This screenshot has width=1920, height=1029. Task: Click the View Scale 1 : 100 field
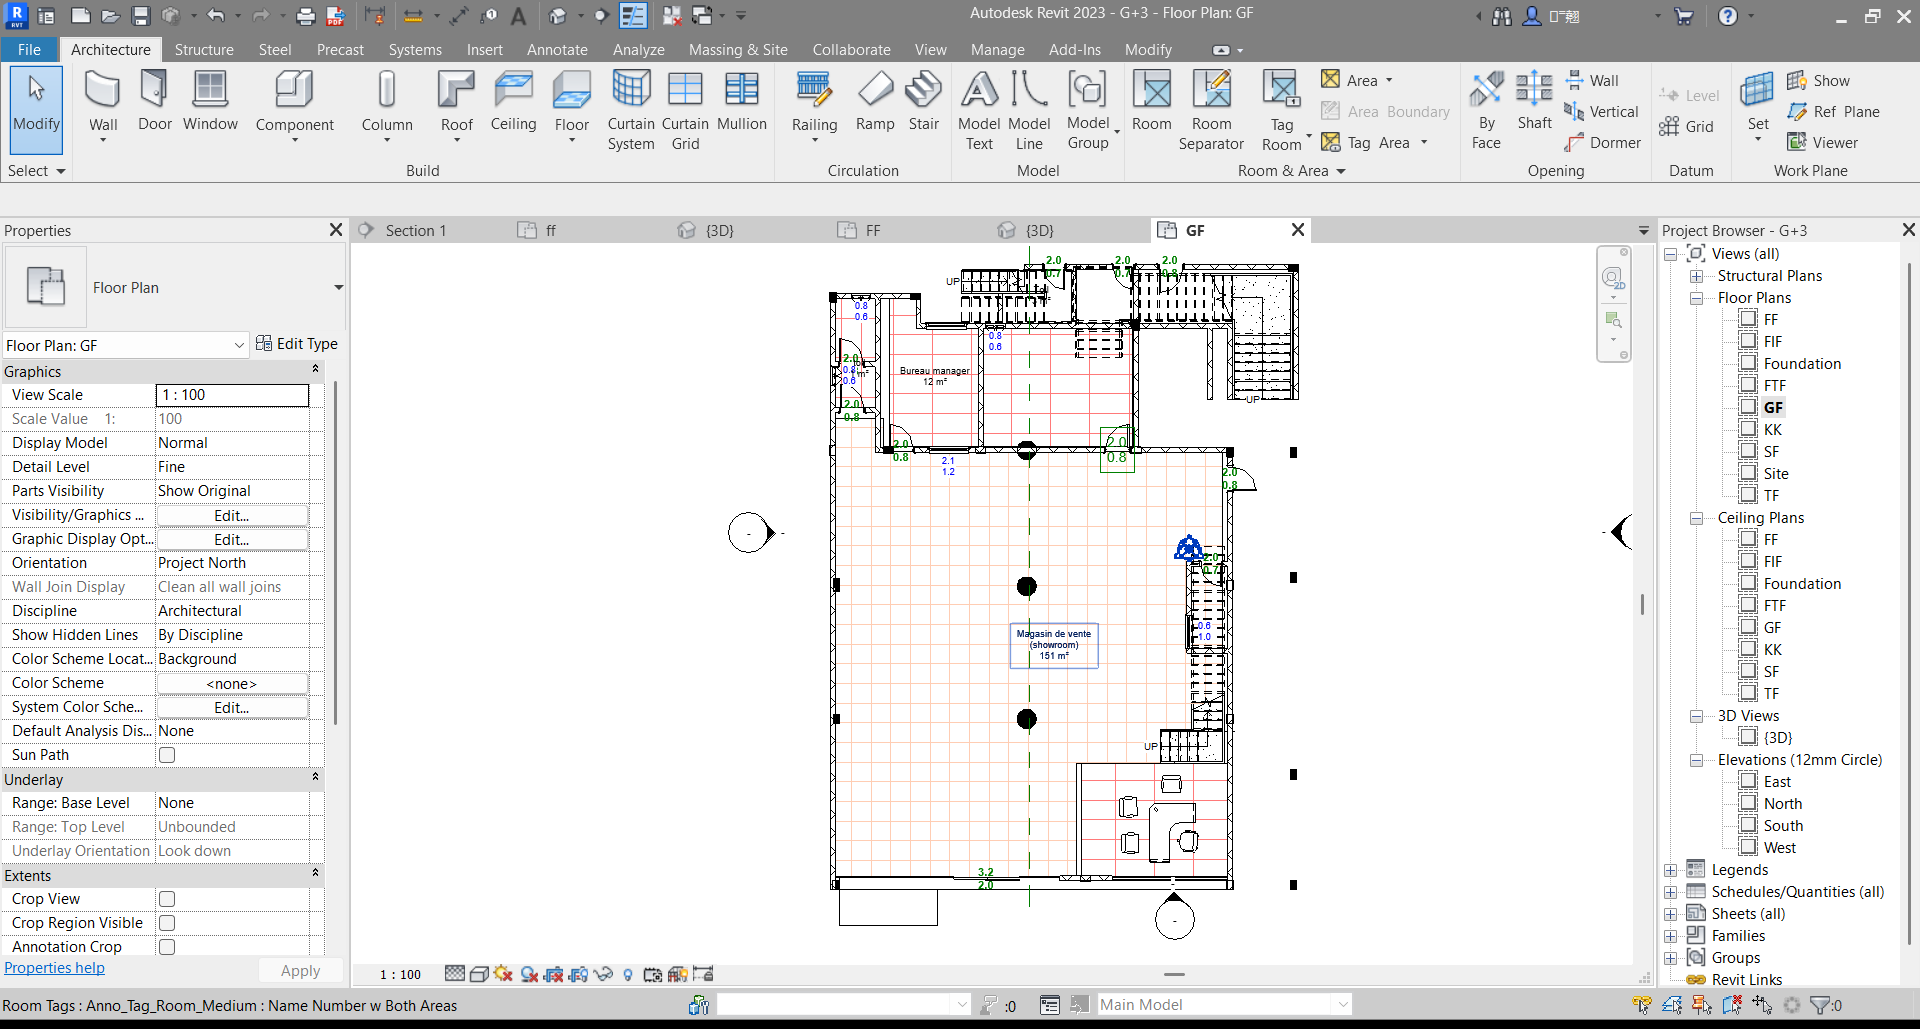232,395
